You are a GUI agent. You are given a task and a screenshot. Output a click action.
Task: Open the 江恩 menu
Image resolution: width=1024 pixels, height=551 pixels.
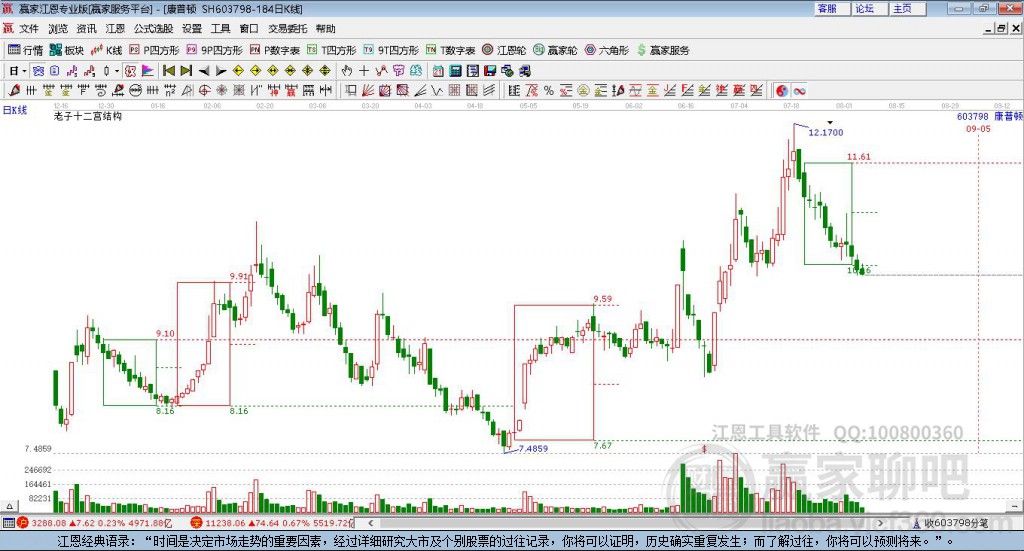coord(115,29)
